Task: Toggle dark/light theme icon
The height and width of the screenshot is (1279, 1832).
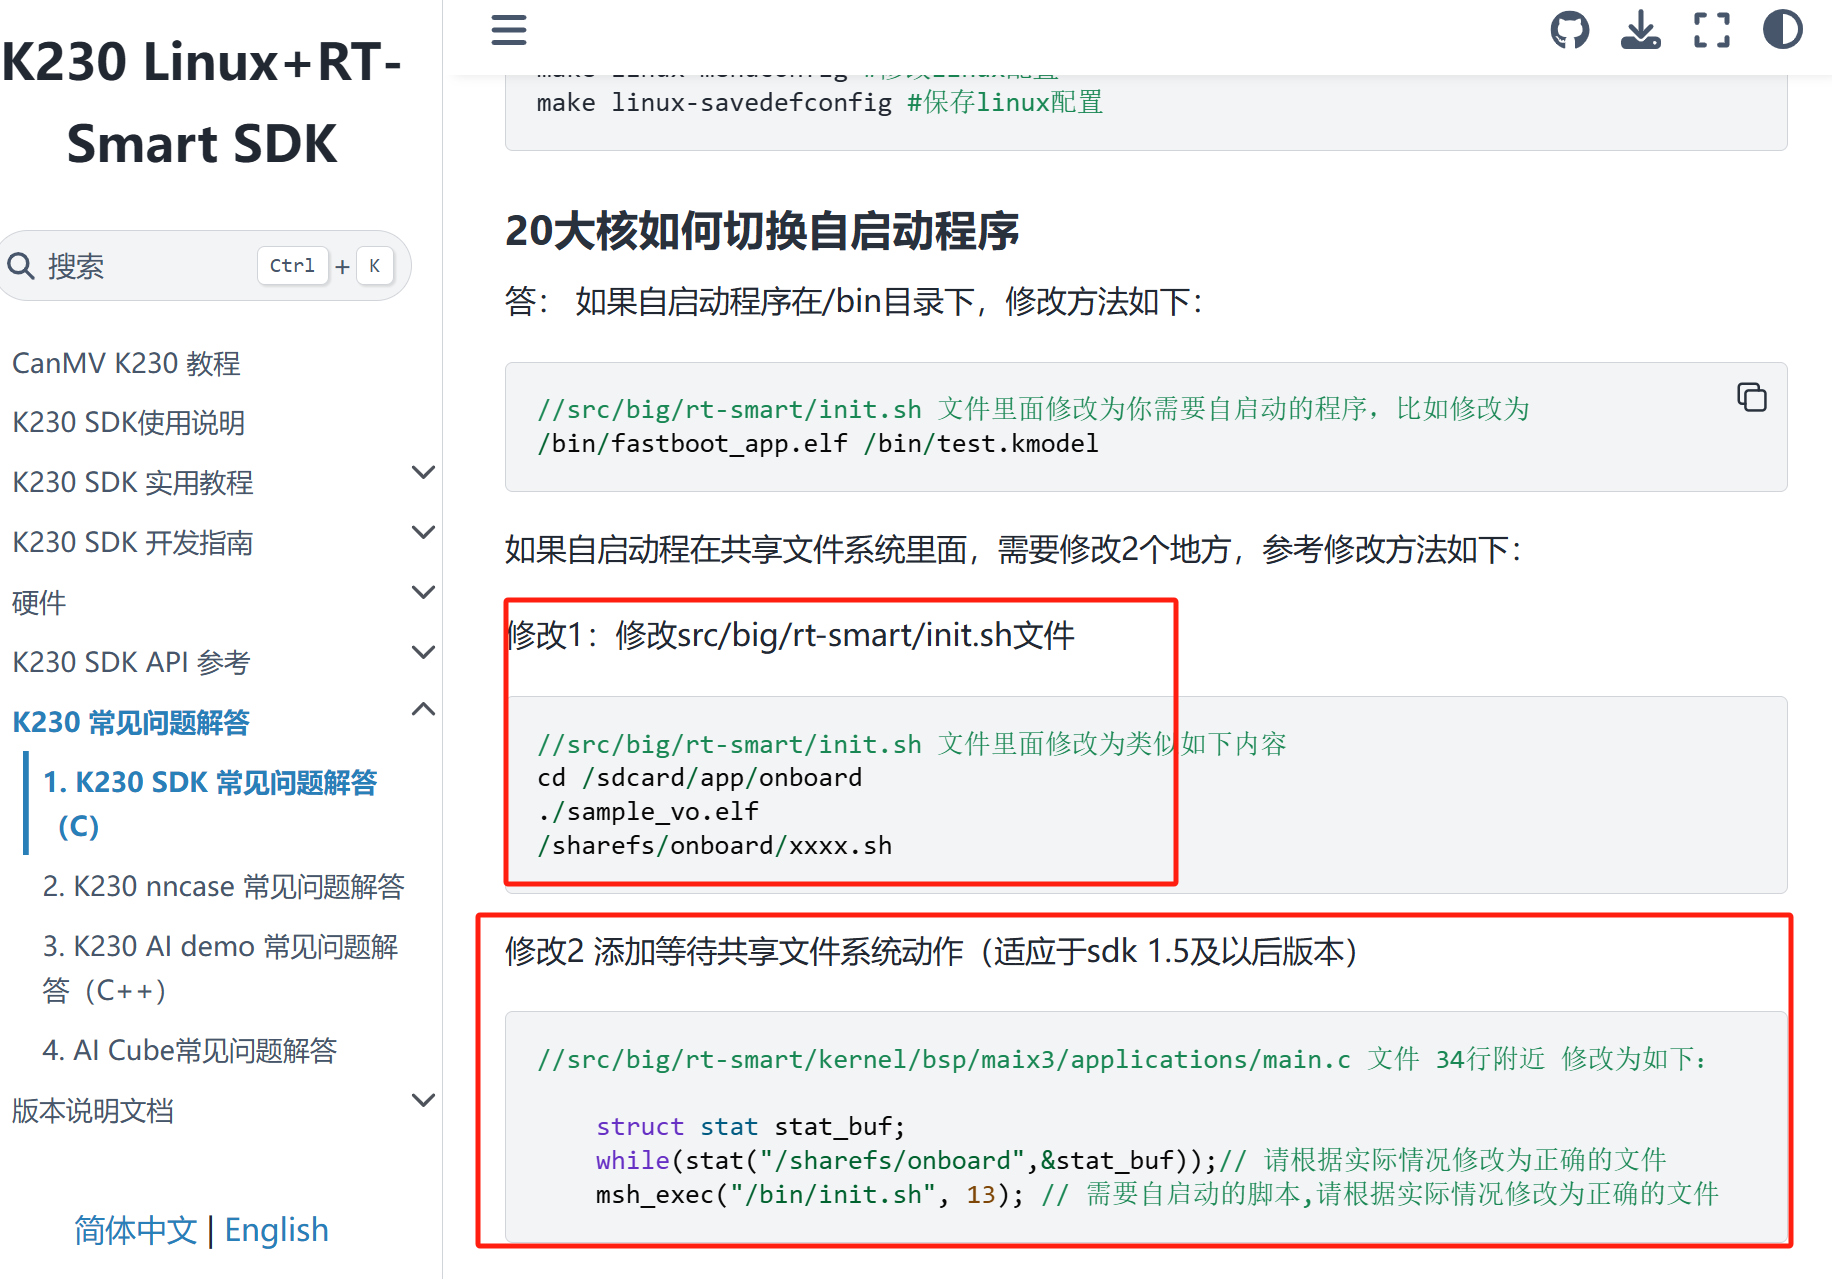Action: point(1782,30)
